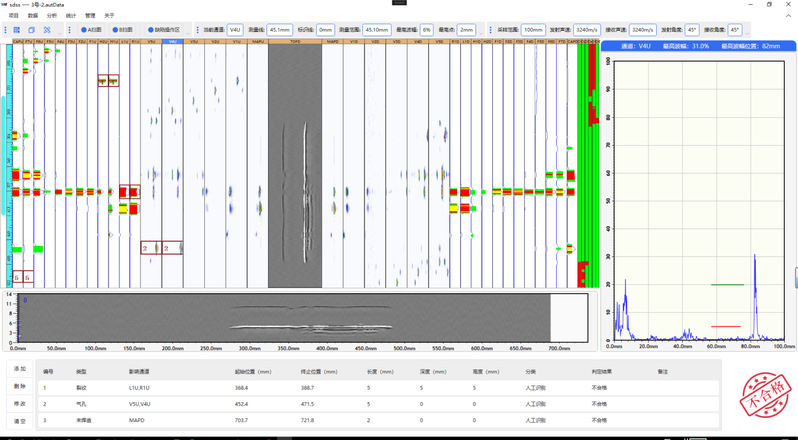
Task: Click the measurement tools toolbar icon
Action: tap(47, 30)
